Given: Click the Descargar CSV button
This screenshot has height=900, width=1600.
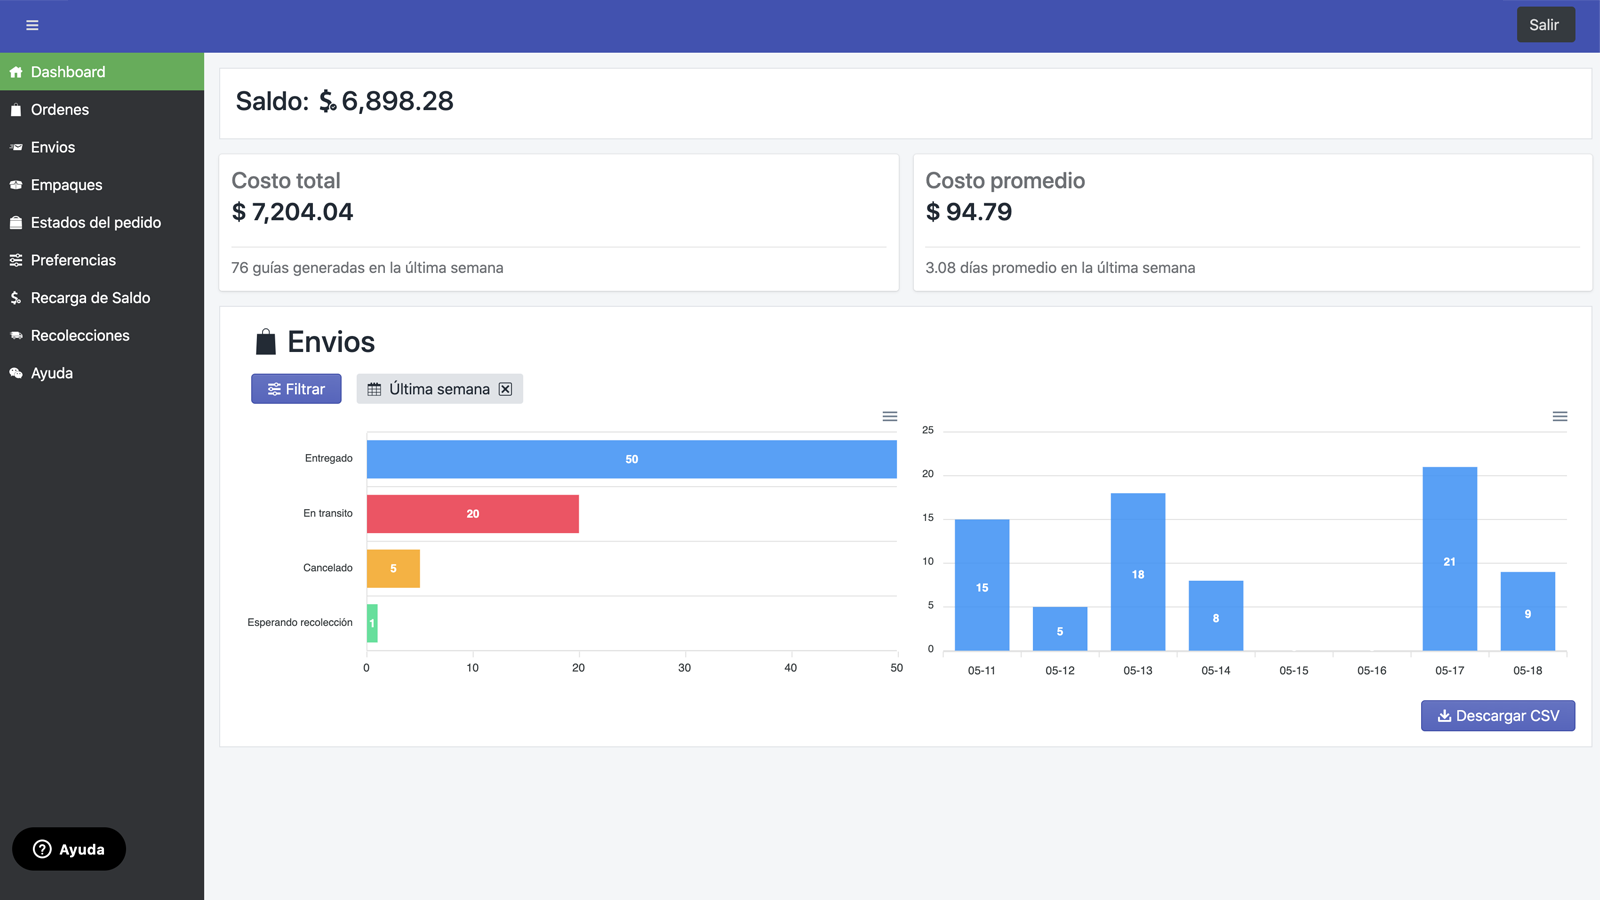Looking at the screenshot, I should click(1497, 715).
